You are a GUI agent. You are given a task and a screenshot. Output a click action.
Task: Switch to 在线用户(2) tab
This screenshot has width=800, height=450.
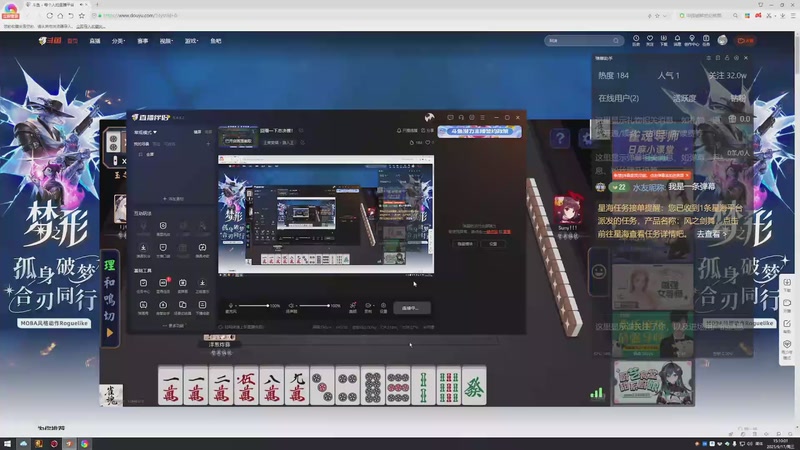point(618,98)
